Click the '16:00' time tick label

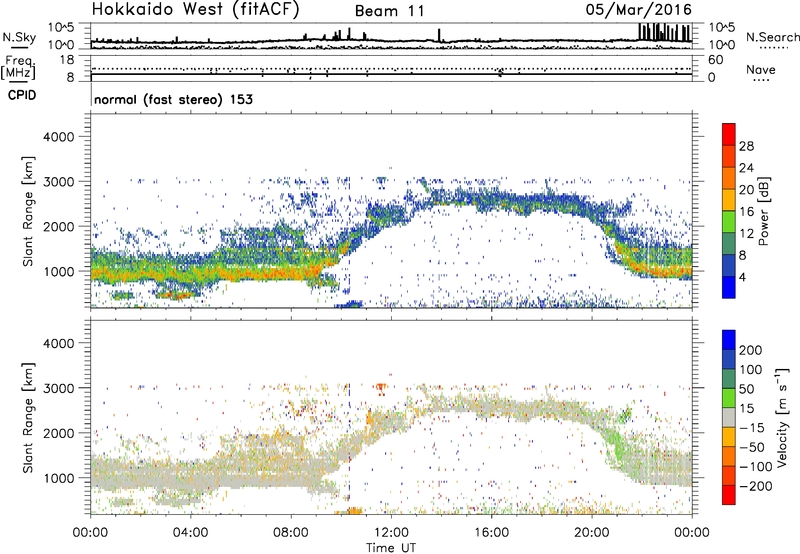[x=491, y=533]
